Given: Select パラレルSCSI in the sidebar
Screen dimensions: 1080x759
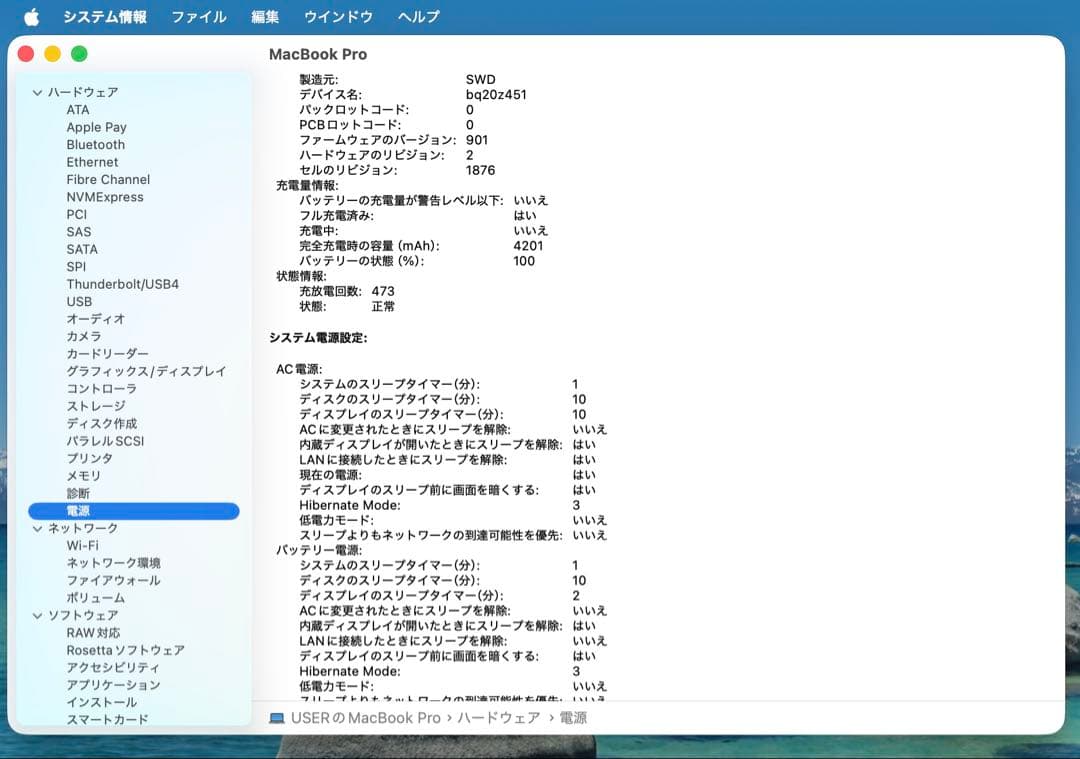Looking at the screenshot, I should [x=105, y=441].
